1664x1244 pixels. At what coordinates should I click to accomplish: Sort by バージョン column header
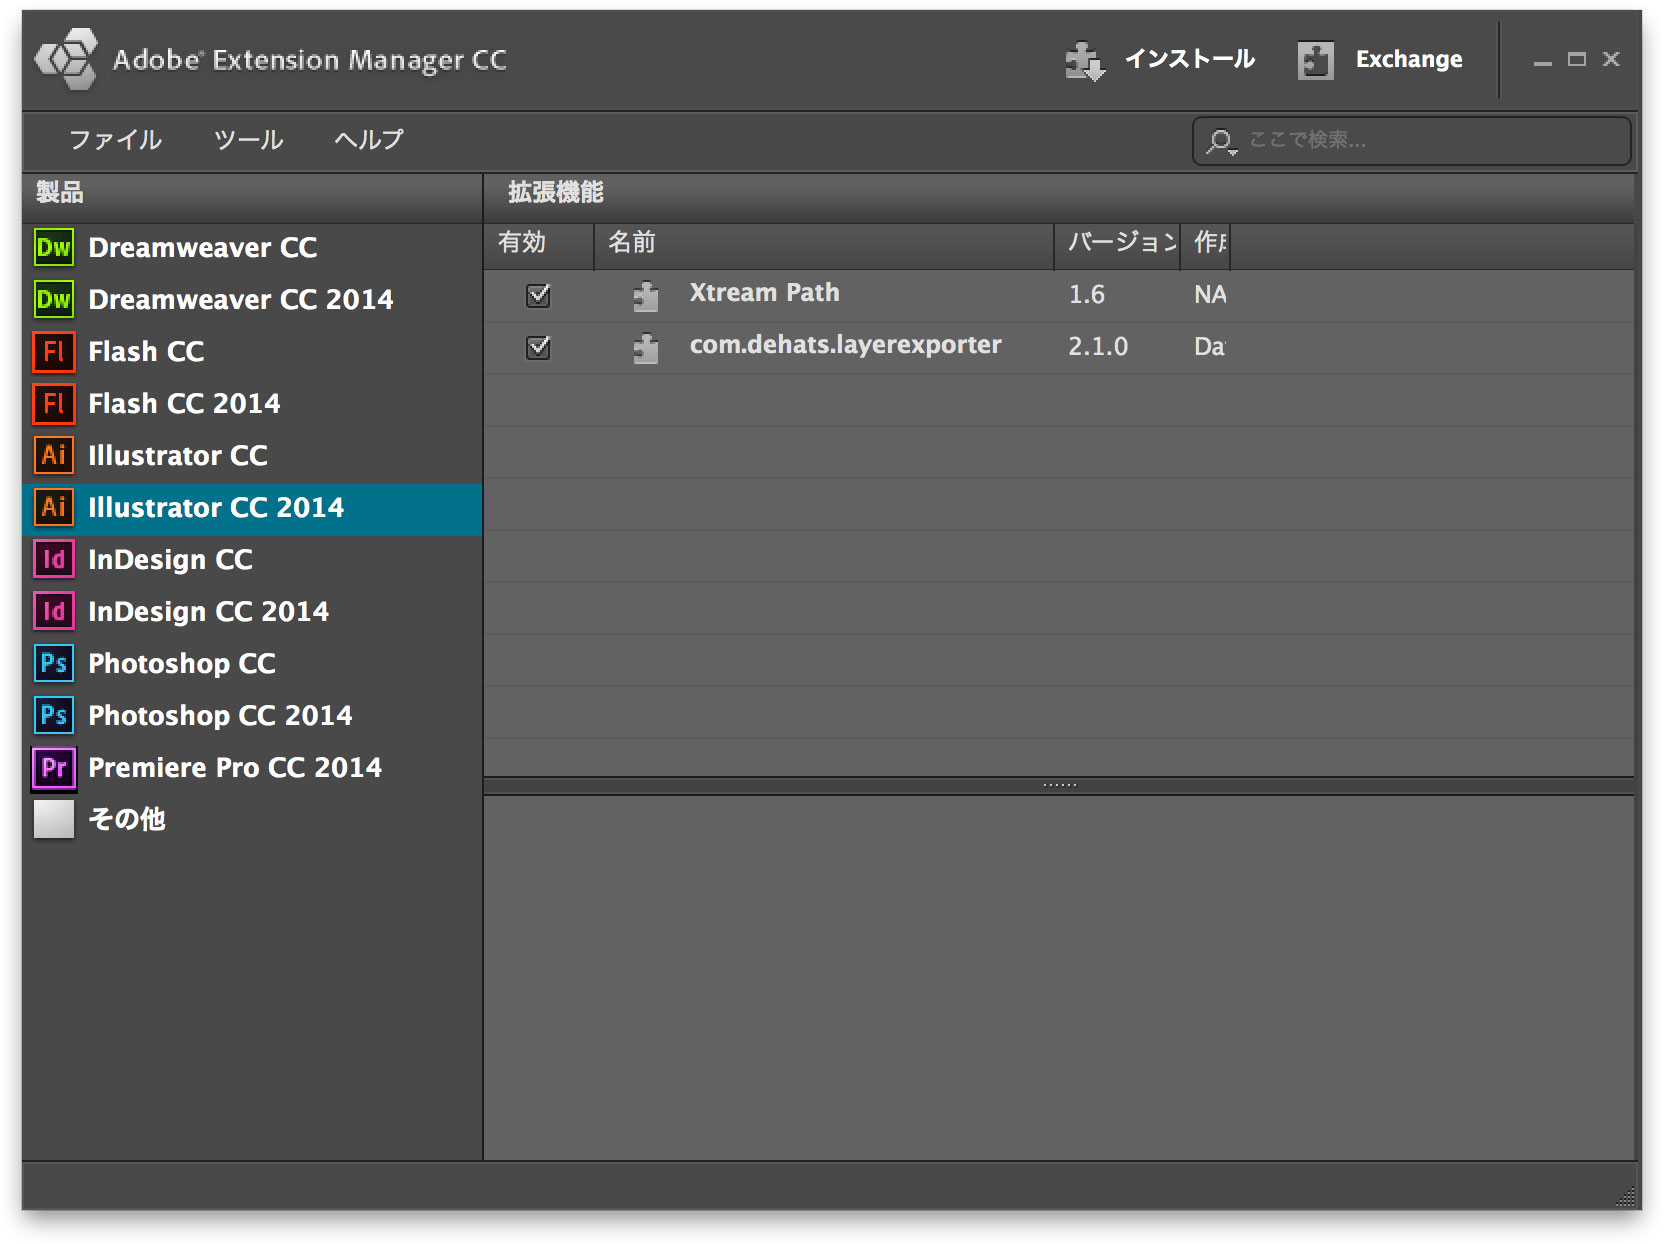click(1117, 246)
